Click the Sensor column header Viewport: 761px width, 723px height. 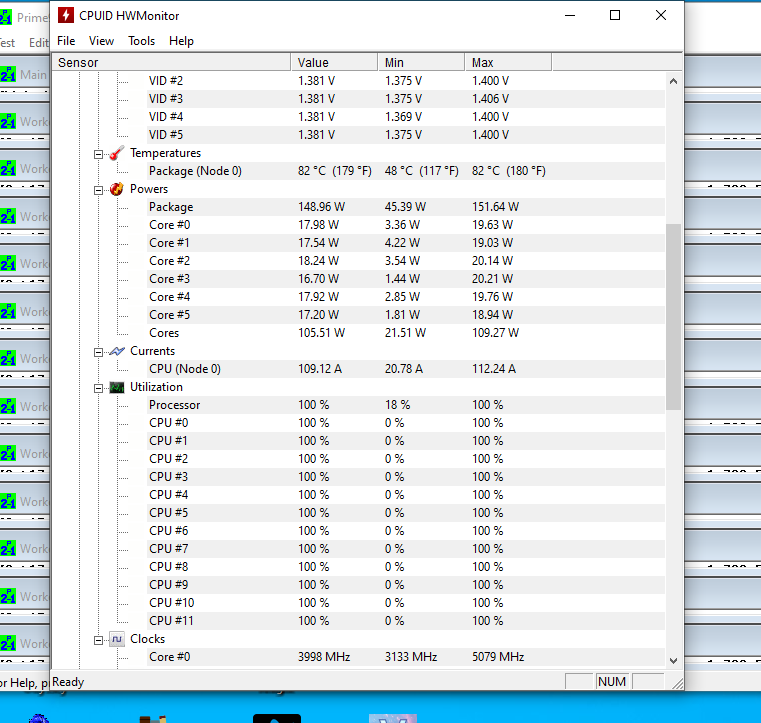point(171,63)
